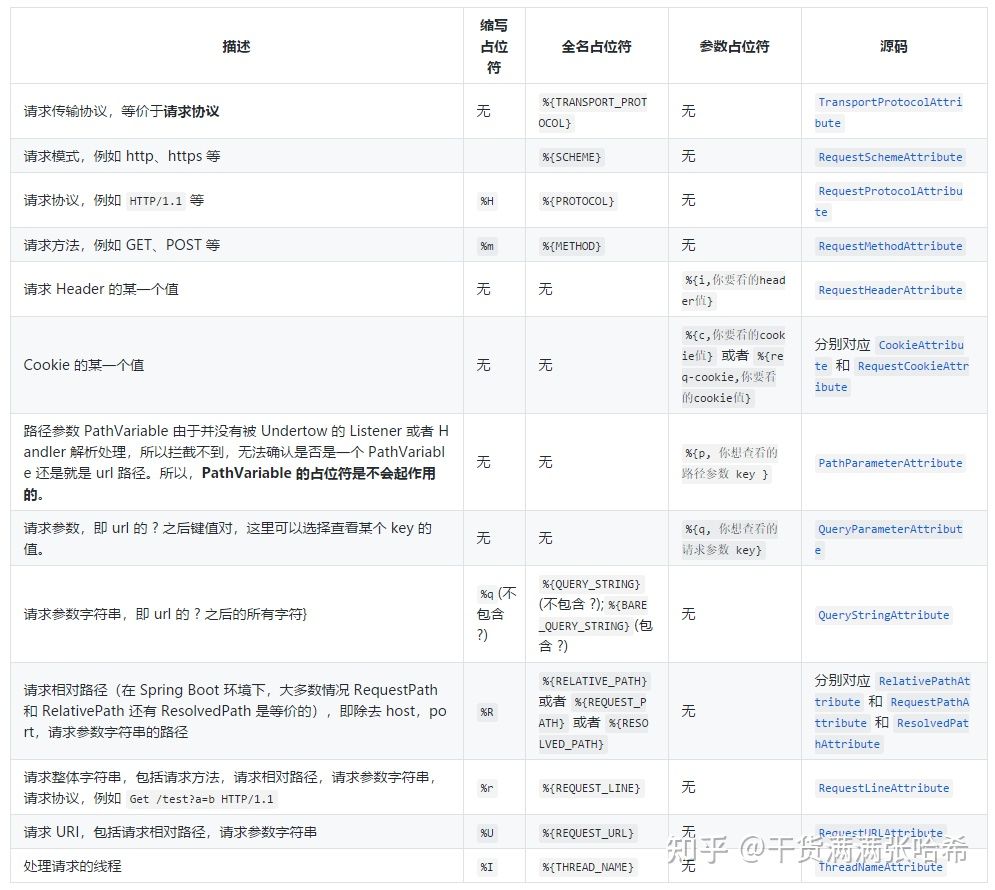Viewport: 995px width, 890px height.
Task: Select the 源码 column header
Action: tap(893, 46)
